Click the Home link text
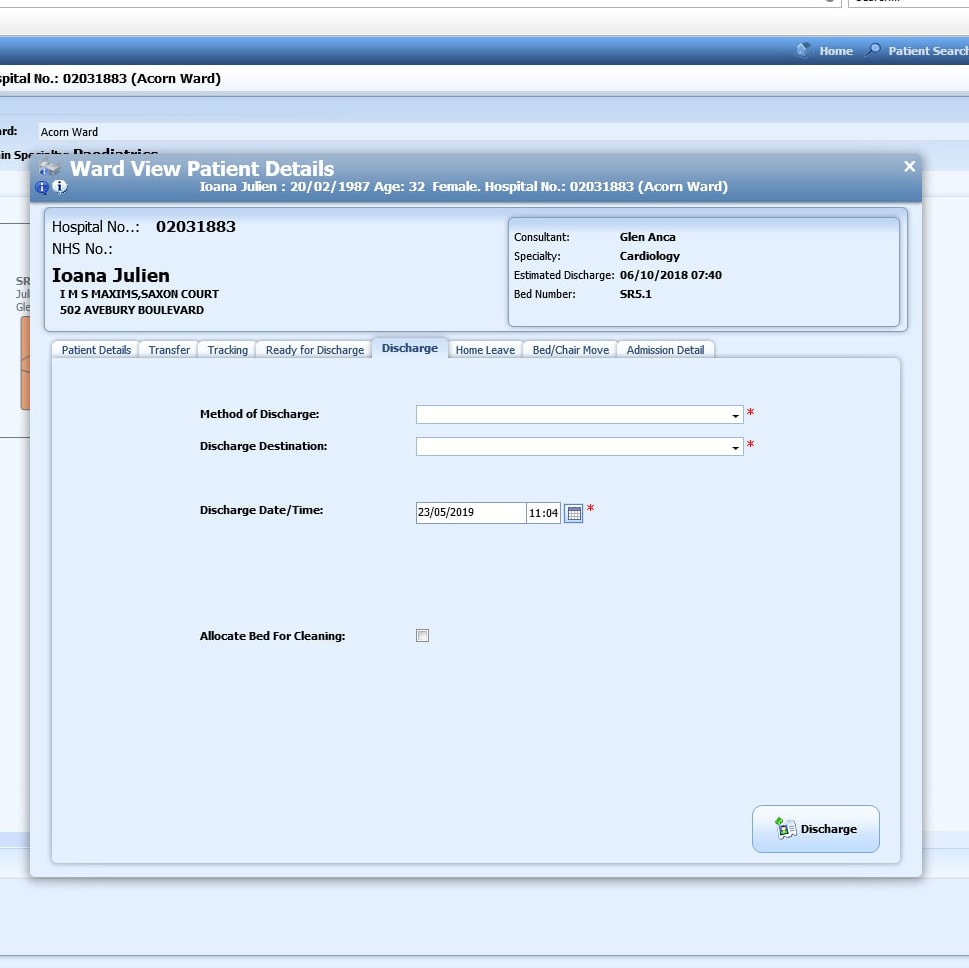The image size is (969, 968). click(x=836, y=51)
